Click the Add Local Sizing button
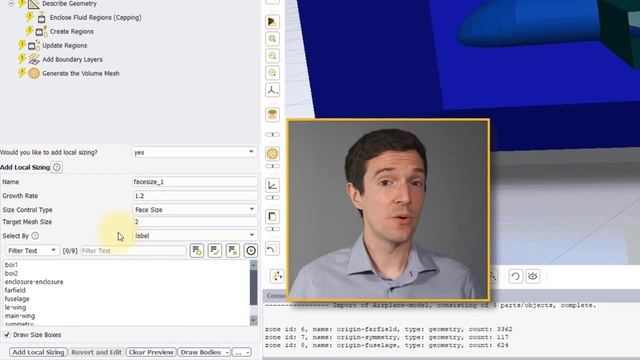This screenshot has height=360, width=640. tap(38, 352)
